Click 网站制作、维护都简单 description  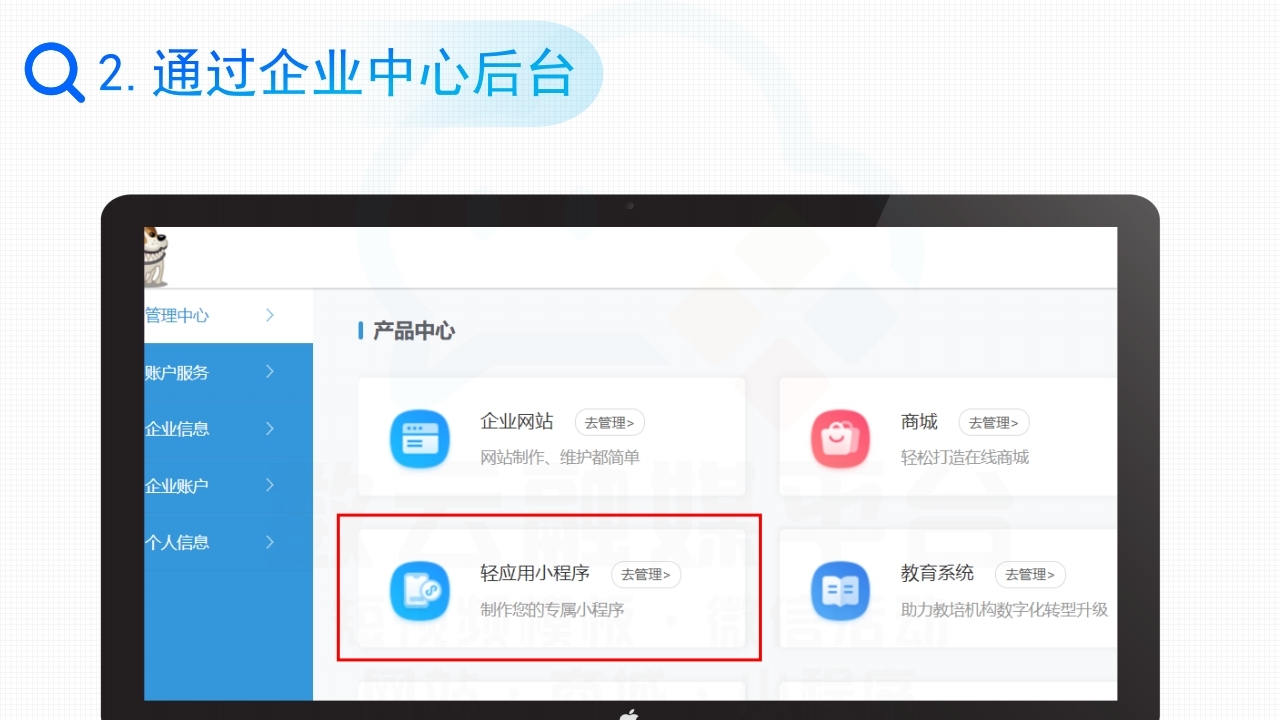tap(560, 457)
